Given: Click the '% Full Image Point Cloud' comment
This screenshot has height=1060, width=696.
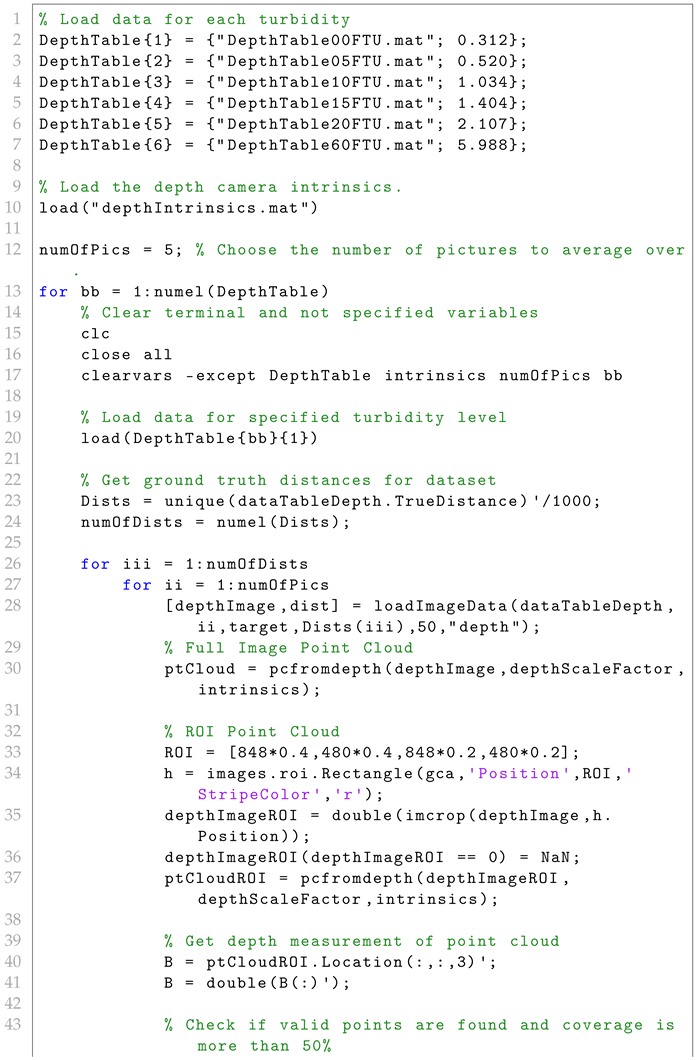Looking at the screenshot, I should (290, 648).
